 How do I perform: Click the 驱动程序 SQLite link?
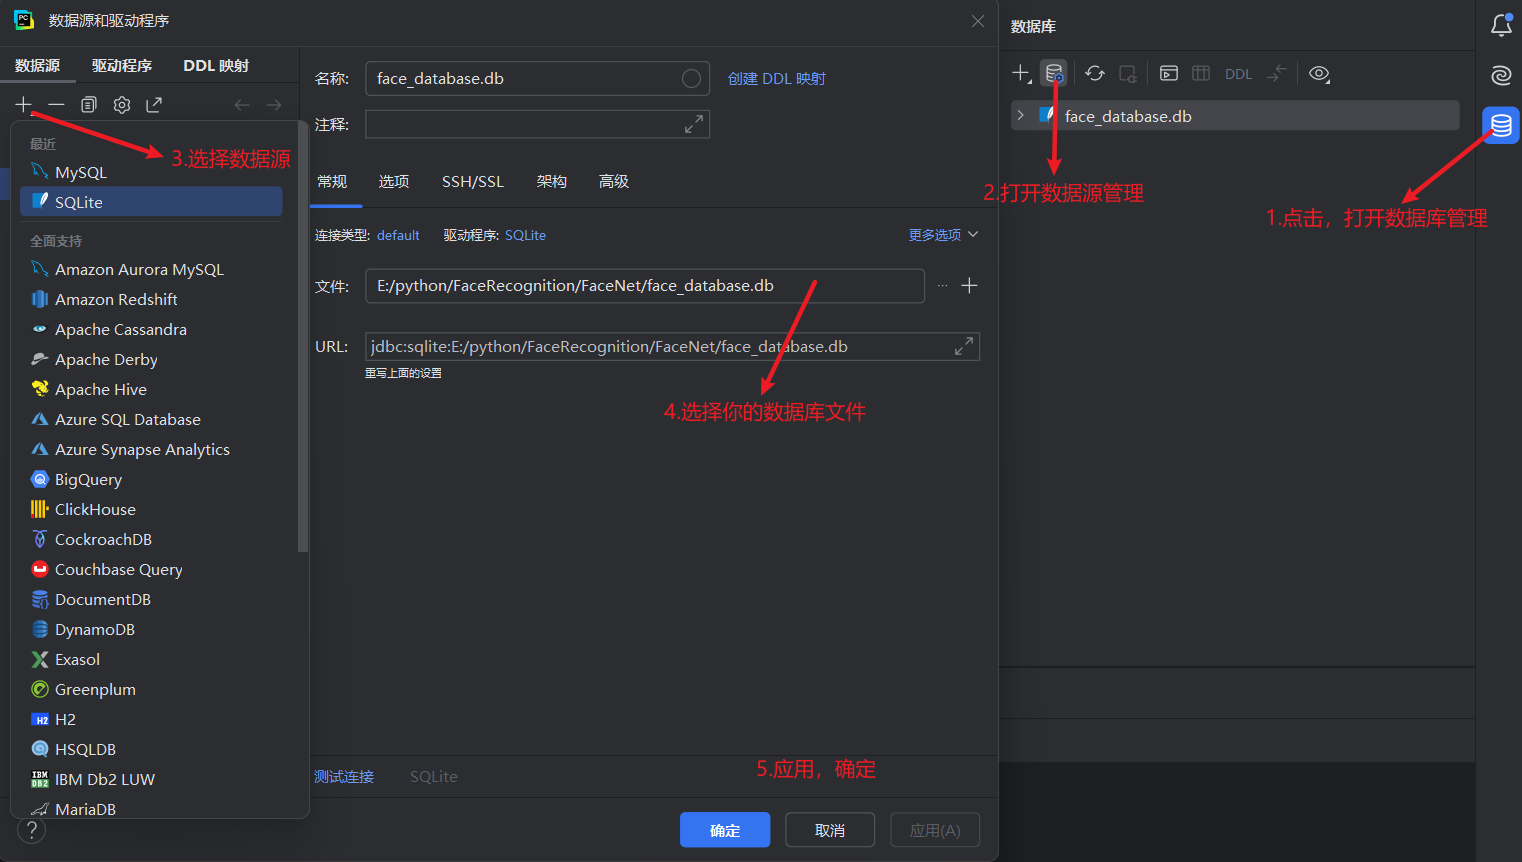525,235
